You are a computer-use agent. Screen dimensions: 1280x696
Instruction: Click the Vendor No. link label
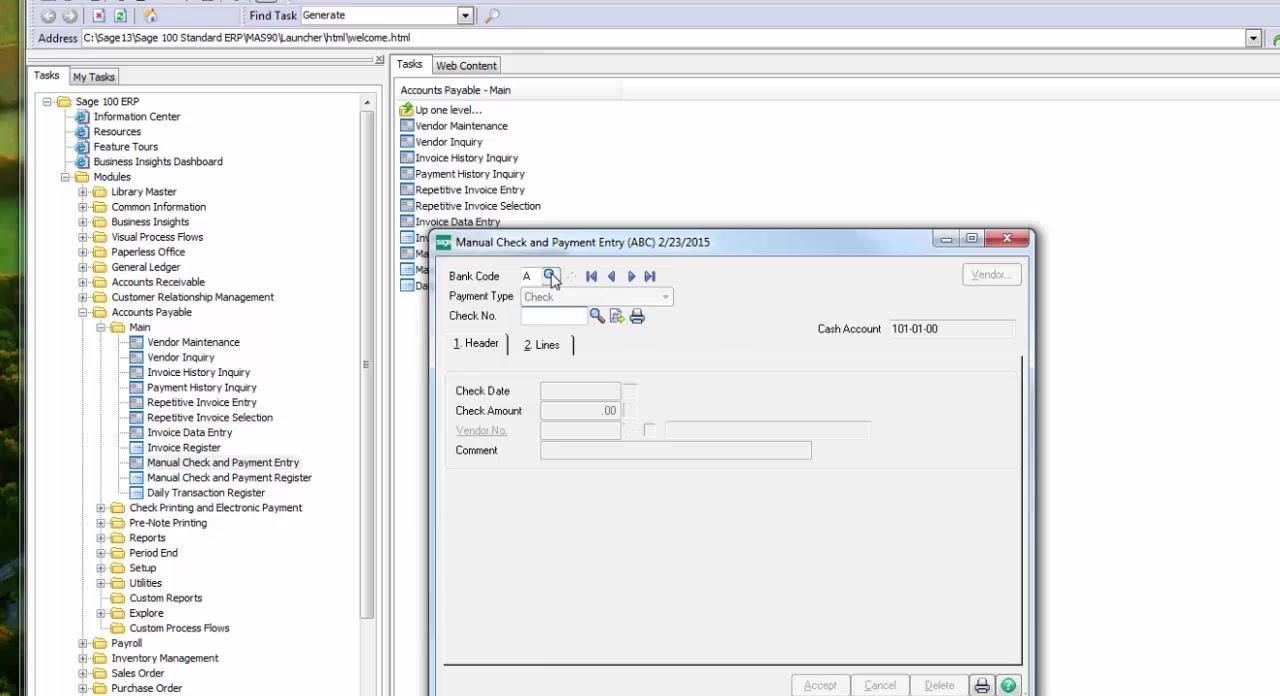click(481, 431)
